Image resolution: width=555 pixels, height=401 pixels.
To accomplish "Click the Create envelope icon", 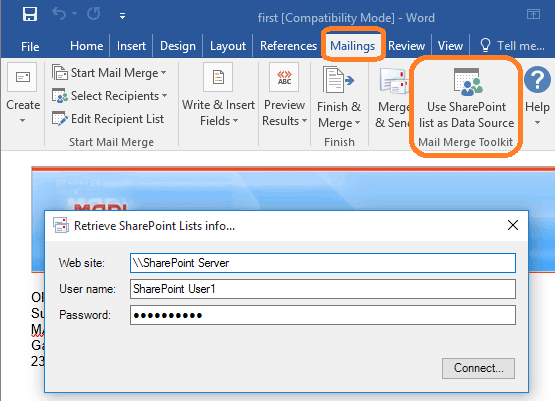I will tap(22, 77).
